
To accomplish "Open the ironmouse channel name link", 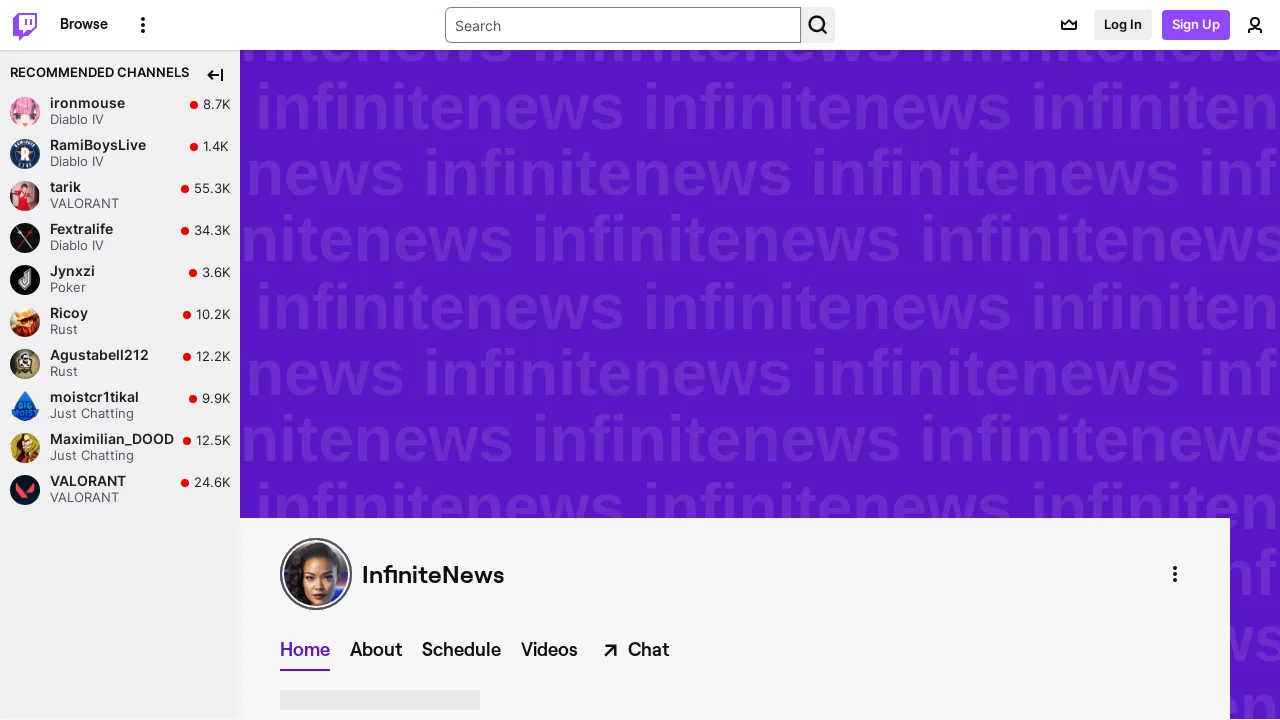I will click(87, 103).
